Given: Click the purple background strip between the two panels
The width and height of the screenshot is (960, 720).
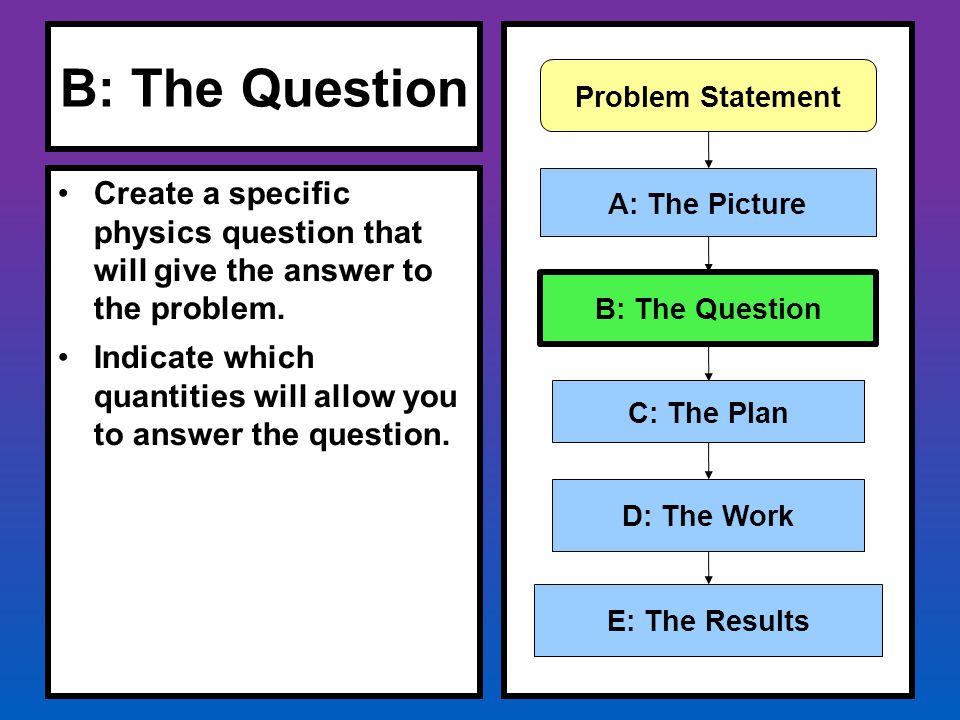Looking at the screenshot, I should 492,360.
